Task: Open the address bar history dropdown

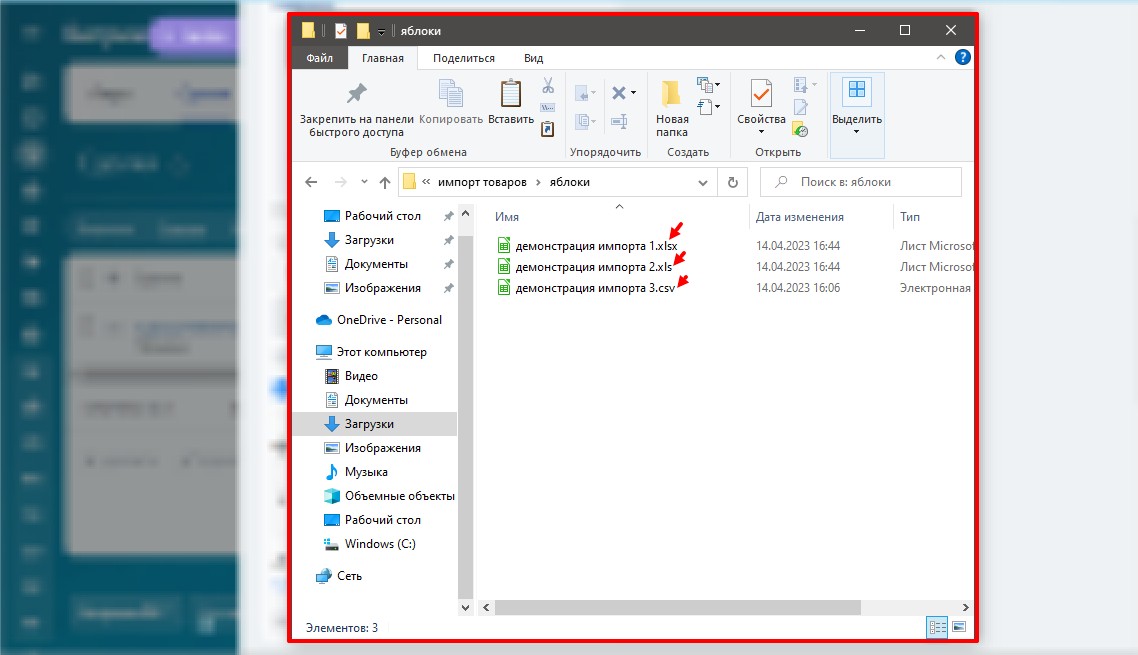Action: 703,182
